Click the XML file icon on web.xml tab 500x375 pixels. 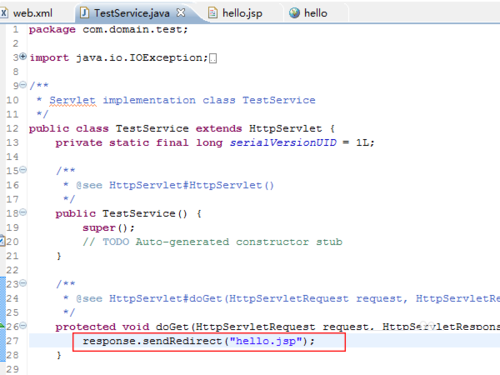tap(4, 13)
